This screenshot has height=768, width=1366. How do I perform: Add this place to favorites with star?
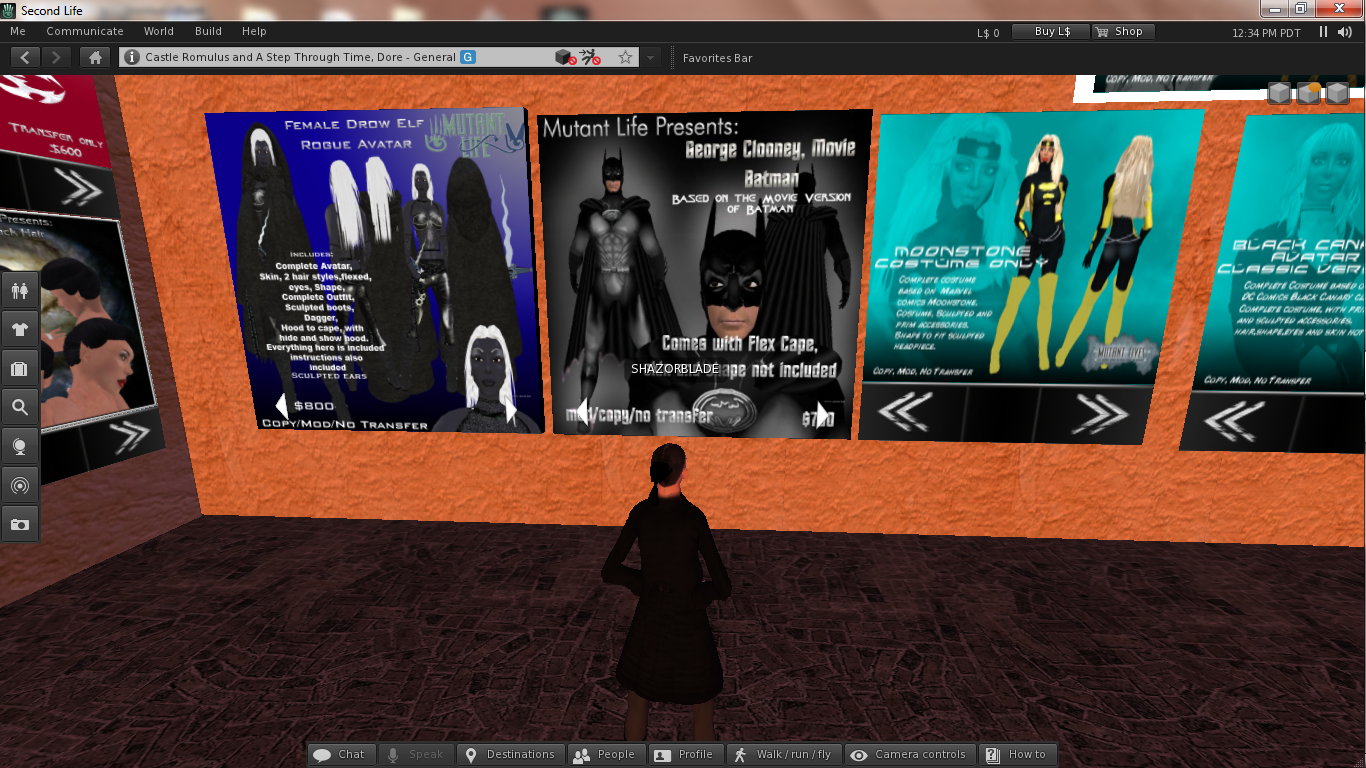[625, 57]
